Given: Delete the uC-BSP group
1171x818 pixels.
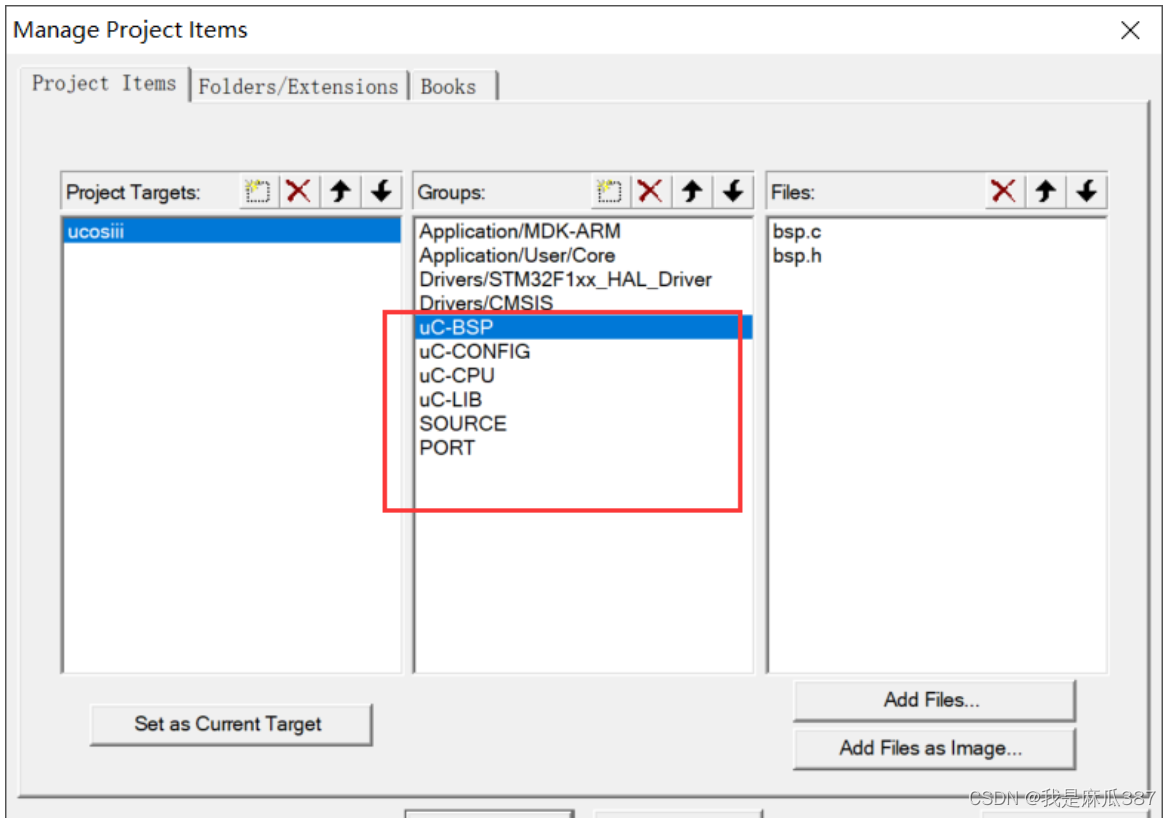Looking at the screenshot, I should click(x=651, y=191).
